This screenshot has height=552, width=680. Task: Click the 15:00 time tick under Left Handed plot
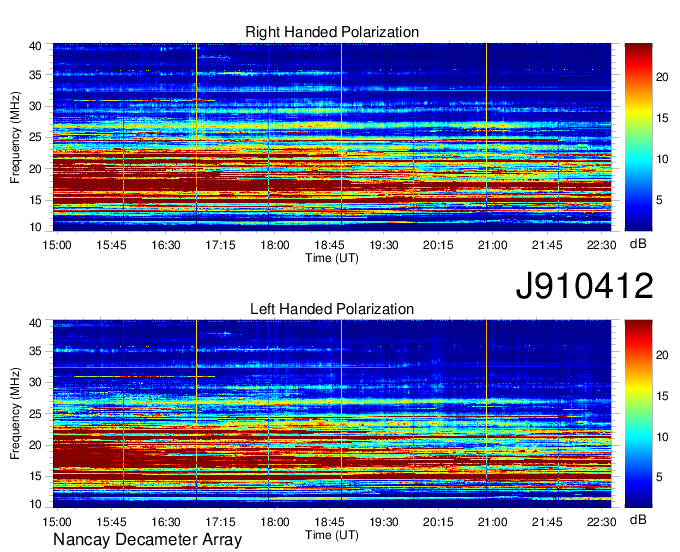[57, 522]
